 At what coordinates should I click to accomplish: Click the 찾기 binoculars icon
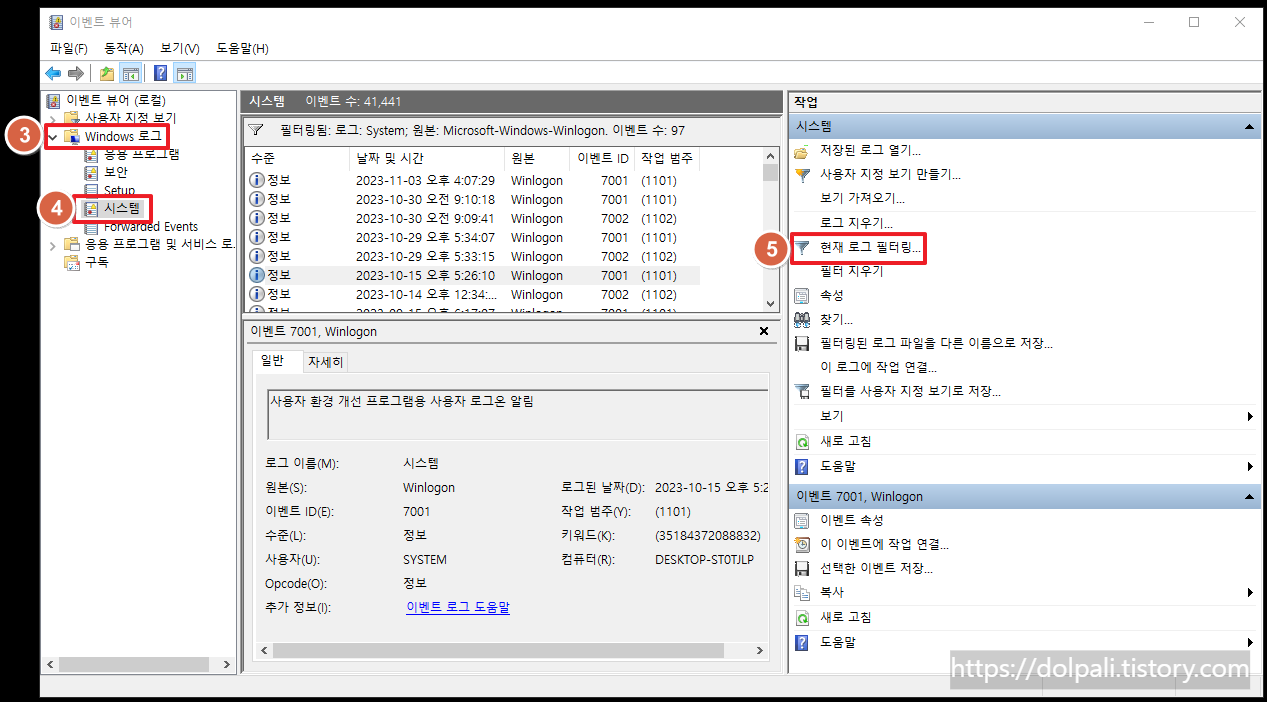(x=800, y=318)
